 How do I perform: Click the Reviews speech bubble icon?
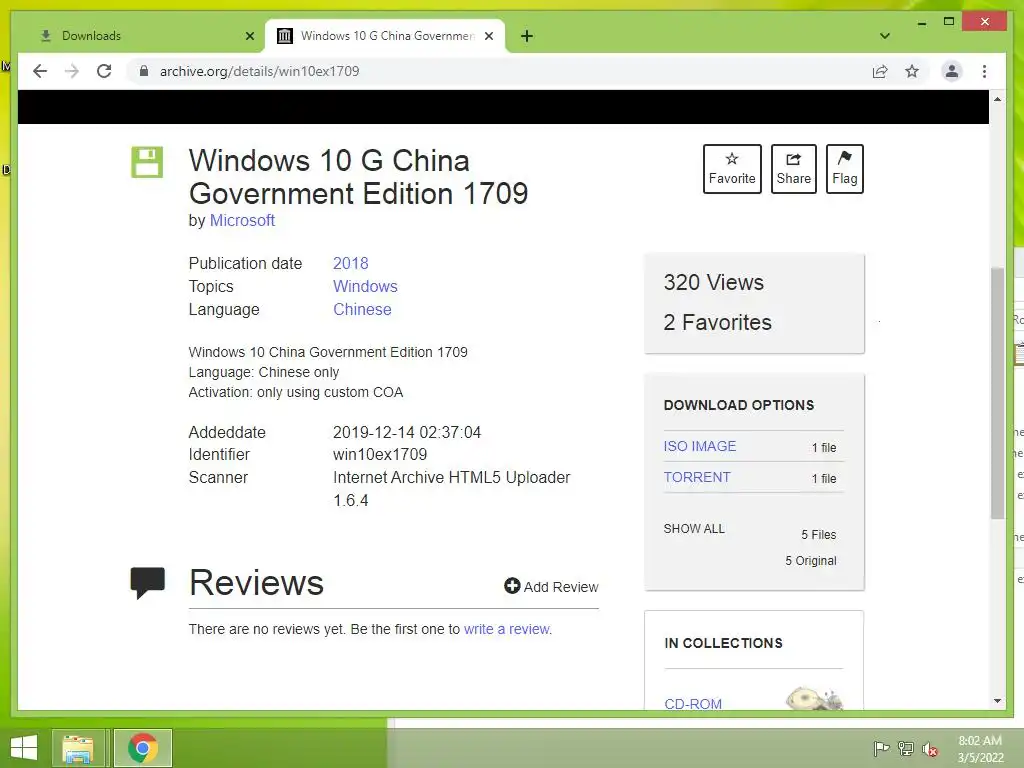(148, 583)
